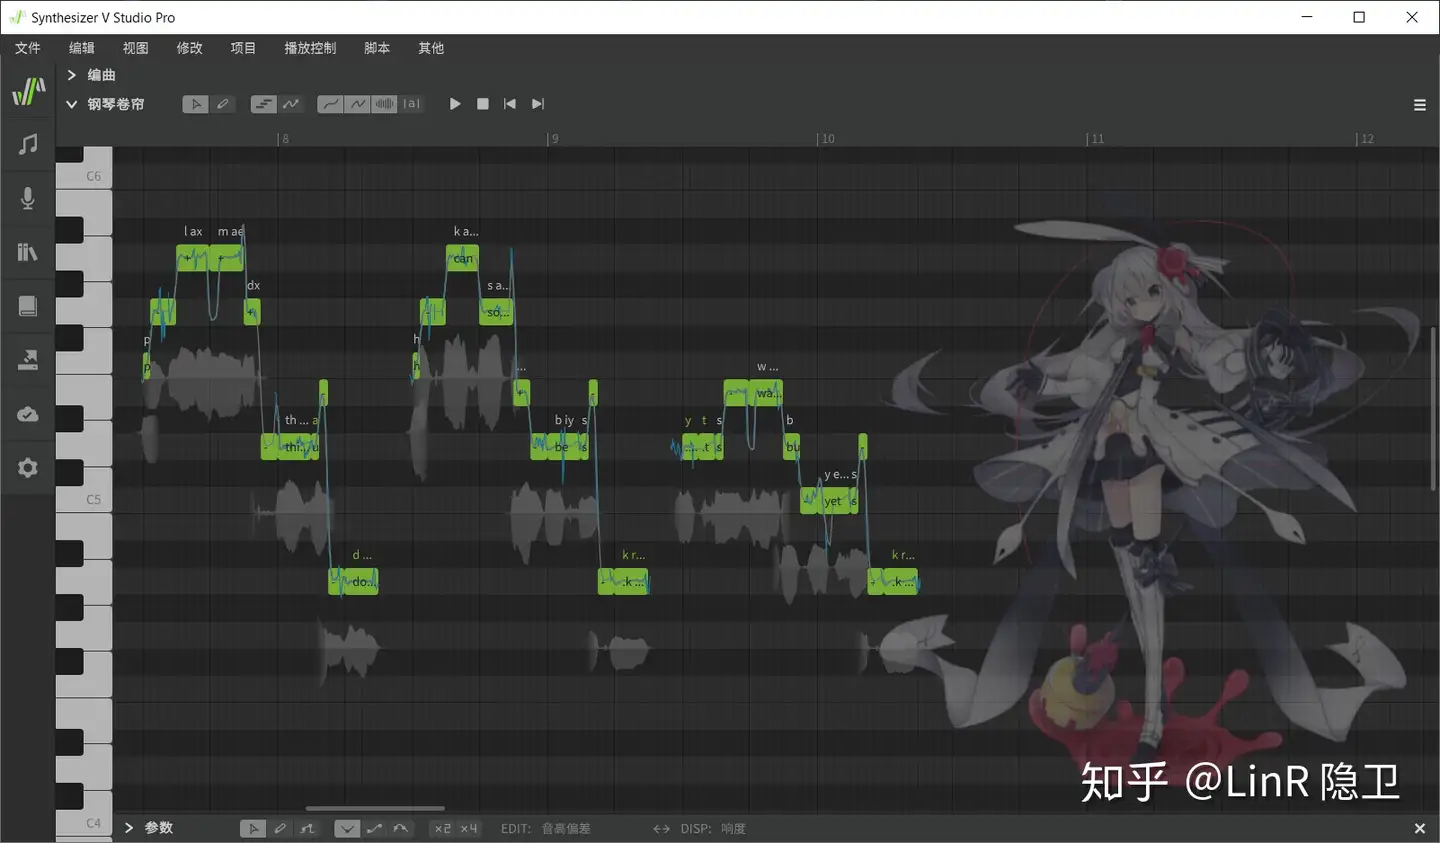Open the cloud license icon in sidebar
The width and height of the screenshot is (1440, 843).
(x=28, y=414)
